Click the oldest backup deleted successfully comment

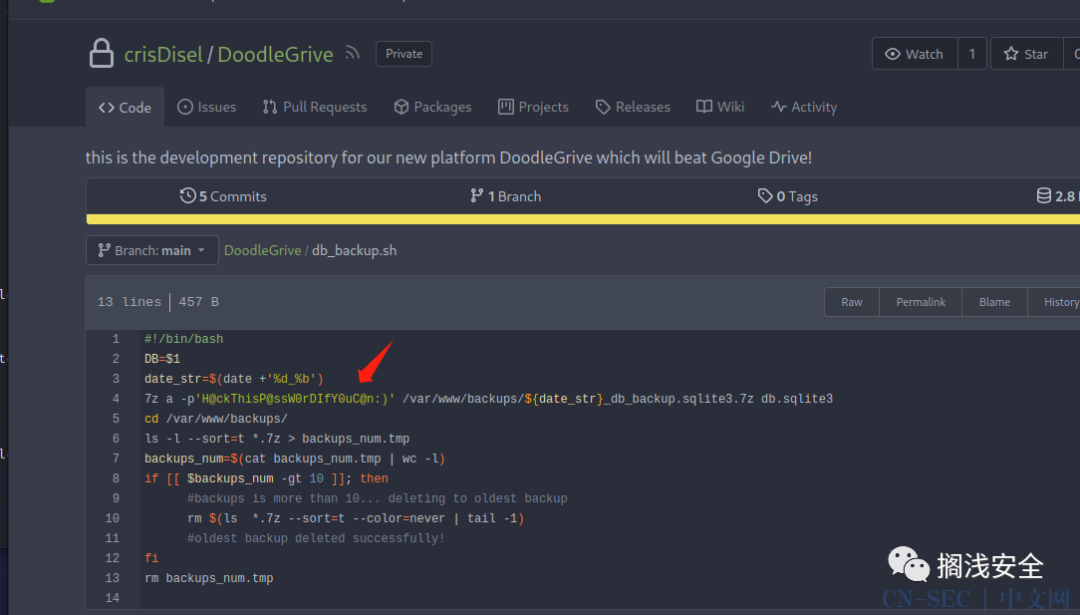coord(316,539)
